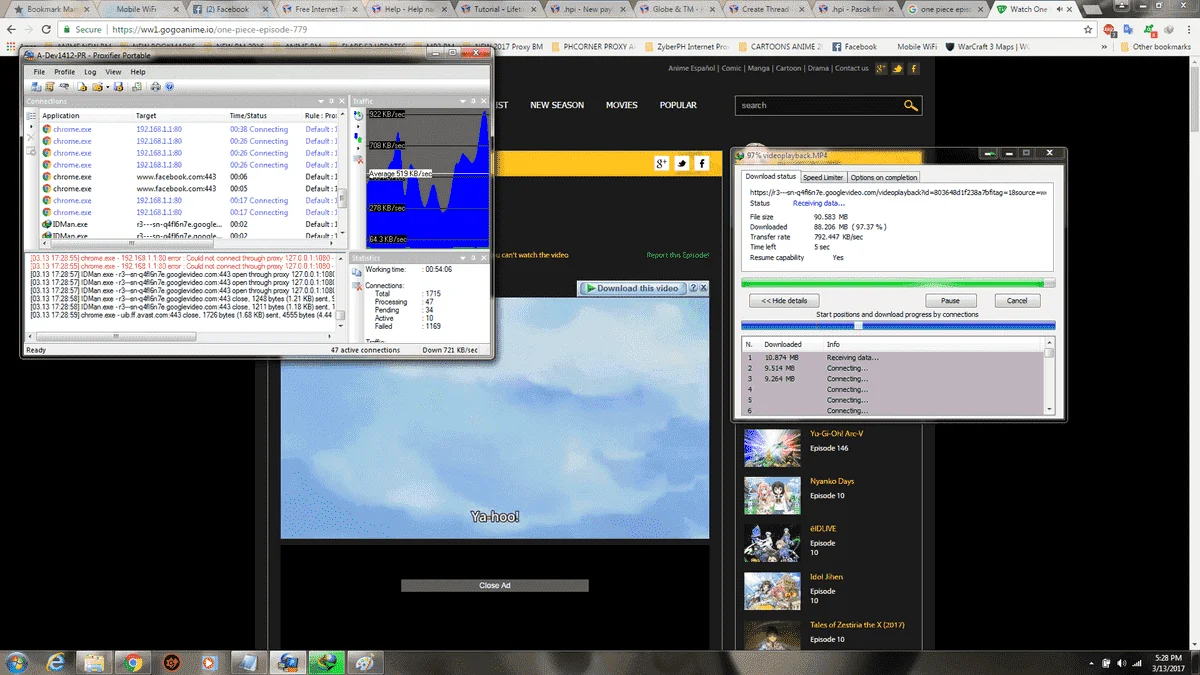This screenshot has width=1200, height=675.
Task: Switch to Options on completion tab in IDM
Action: tap(883, 177)
